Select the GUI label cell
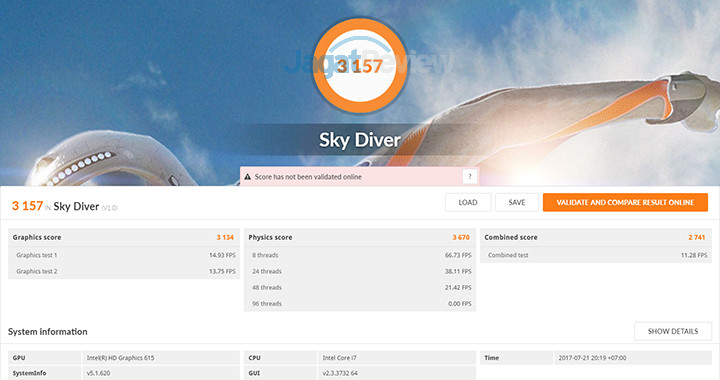 281,373
